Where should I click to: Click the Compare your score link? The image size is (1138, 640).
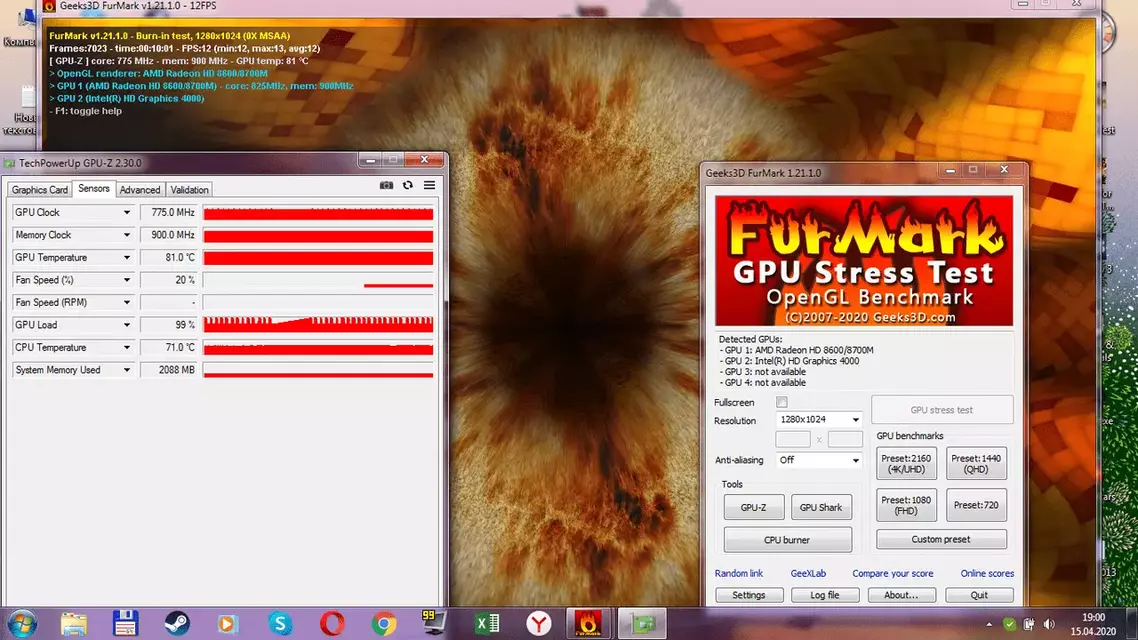coord(893,573)
